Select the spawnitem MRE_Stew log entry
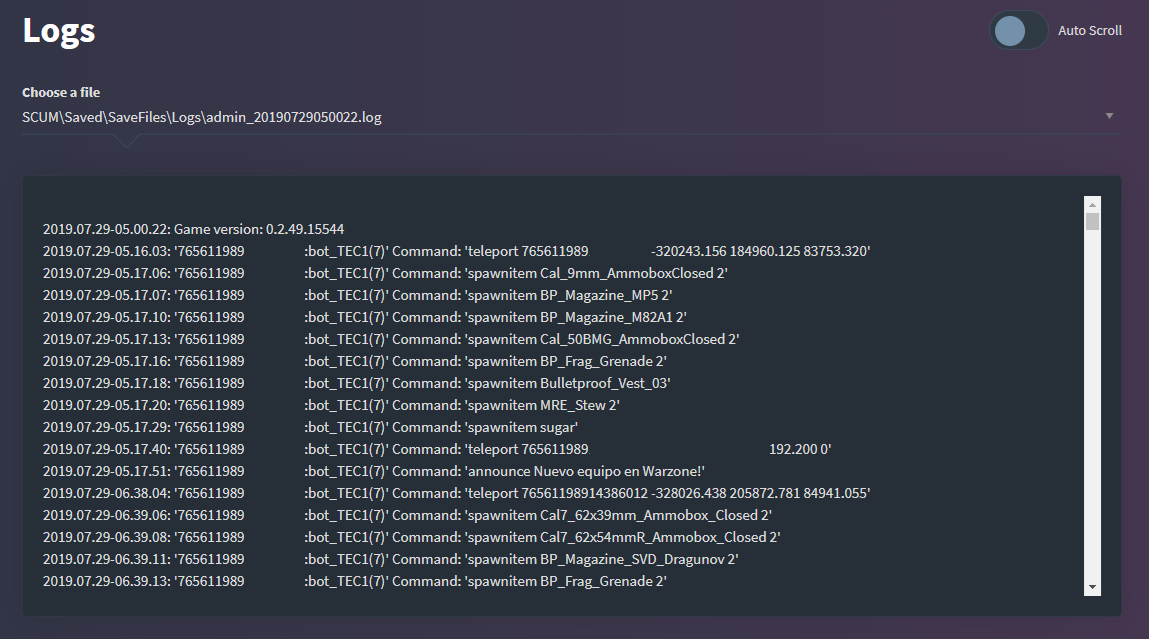The image size is (1149, 639). [543, 405]
